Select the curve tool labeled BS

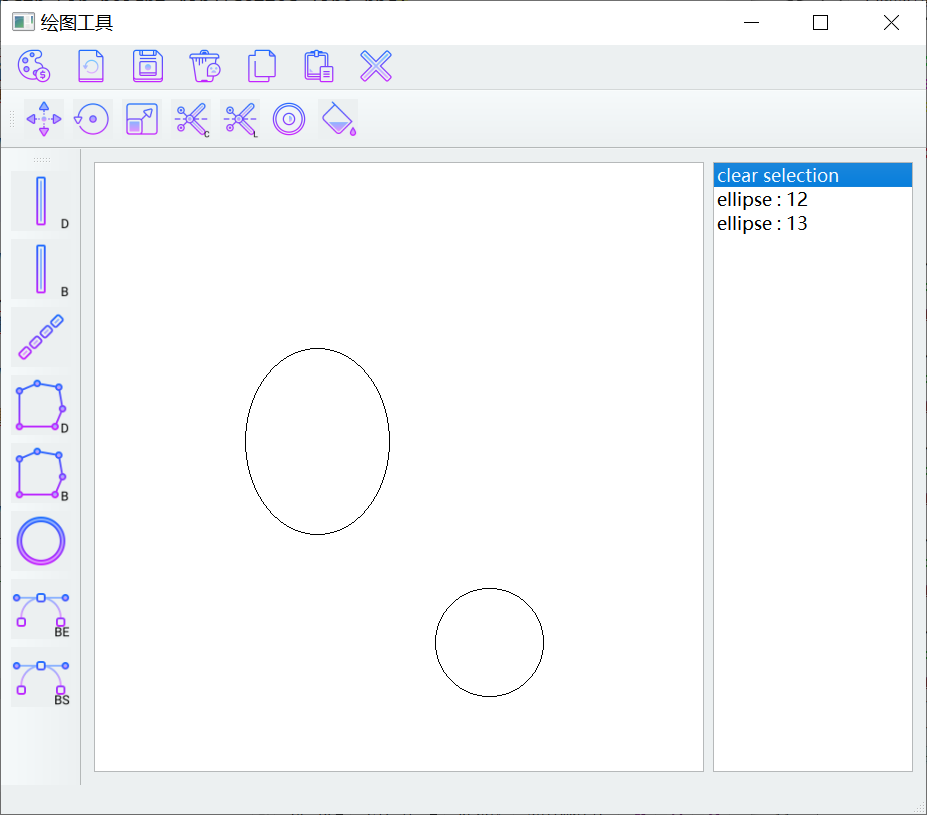tap(41, 677)
